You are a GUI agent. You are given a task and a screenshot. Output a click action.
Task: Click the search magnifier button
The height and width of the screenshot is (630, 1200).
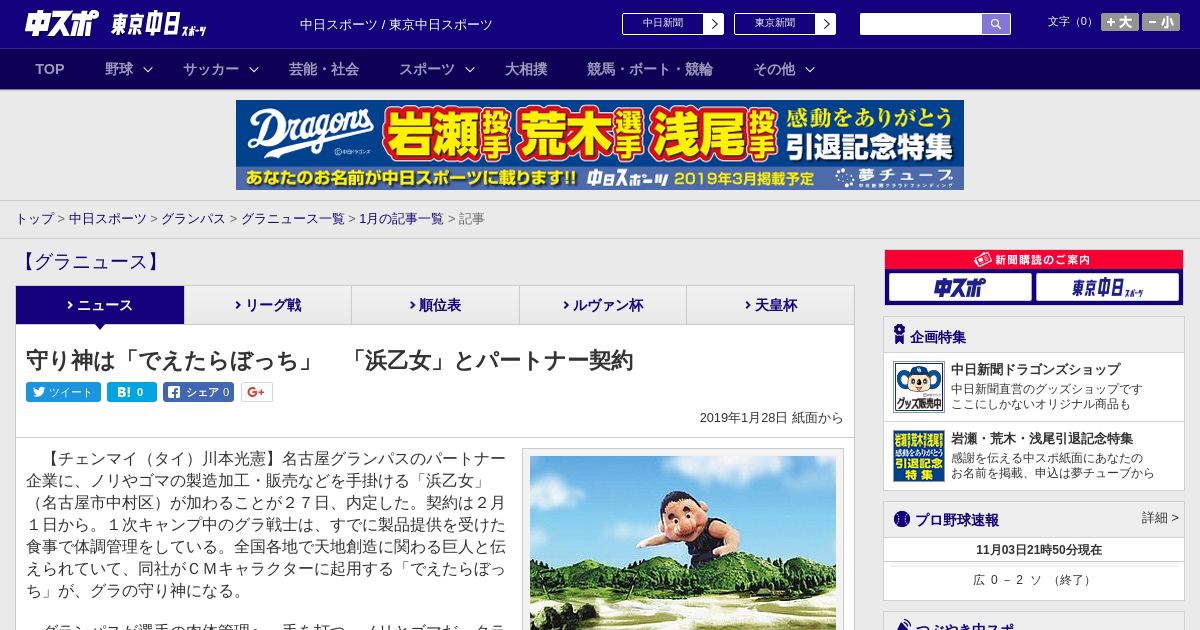[x=996, y=24]
